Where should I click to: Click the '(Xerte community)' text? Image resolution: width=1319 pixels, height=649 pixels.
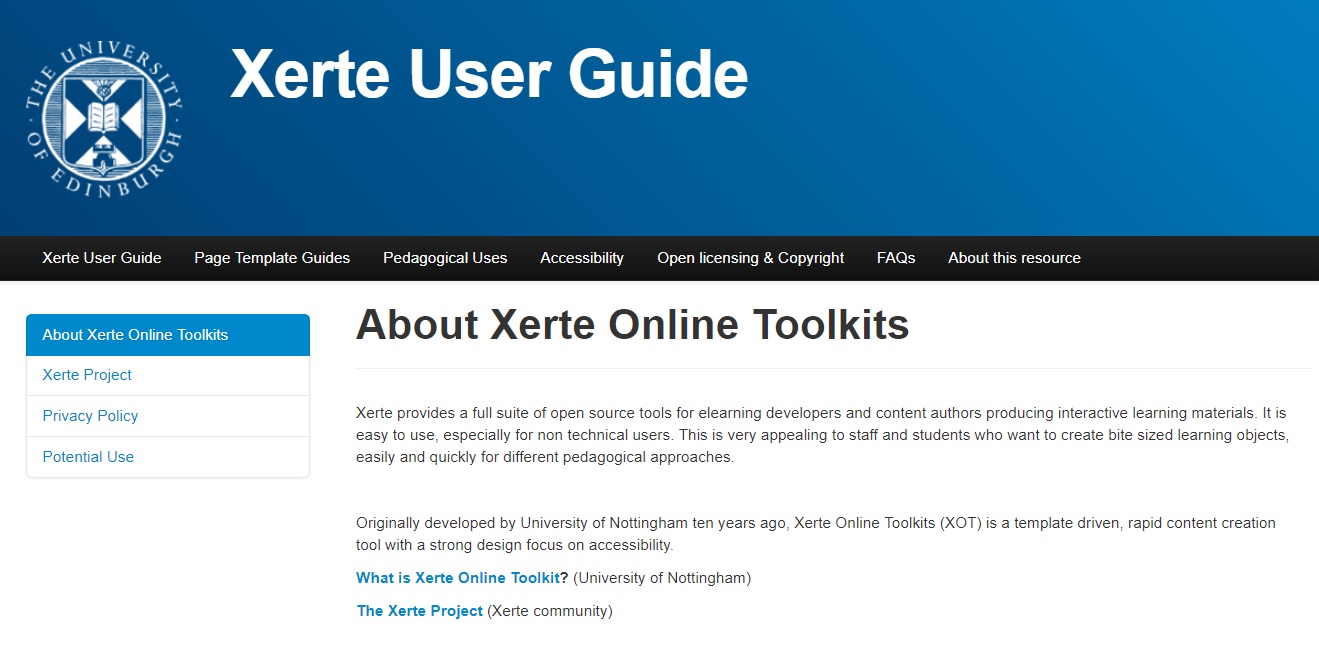(x=550, y=611)
